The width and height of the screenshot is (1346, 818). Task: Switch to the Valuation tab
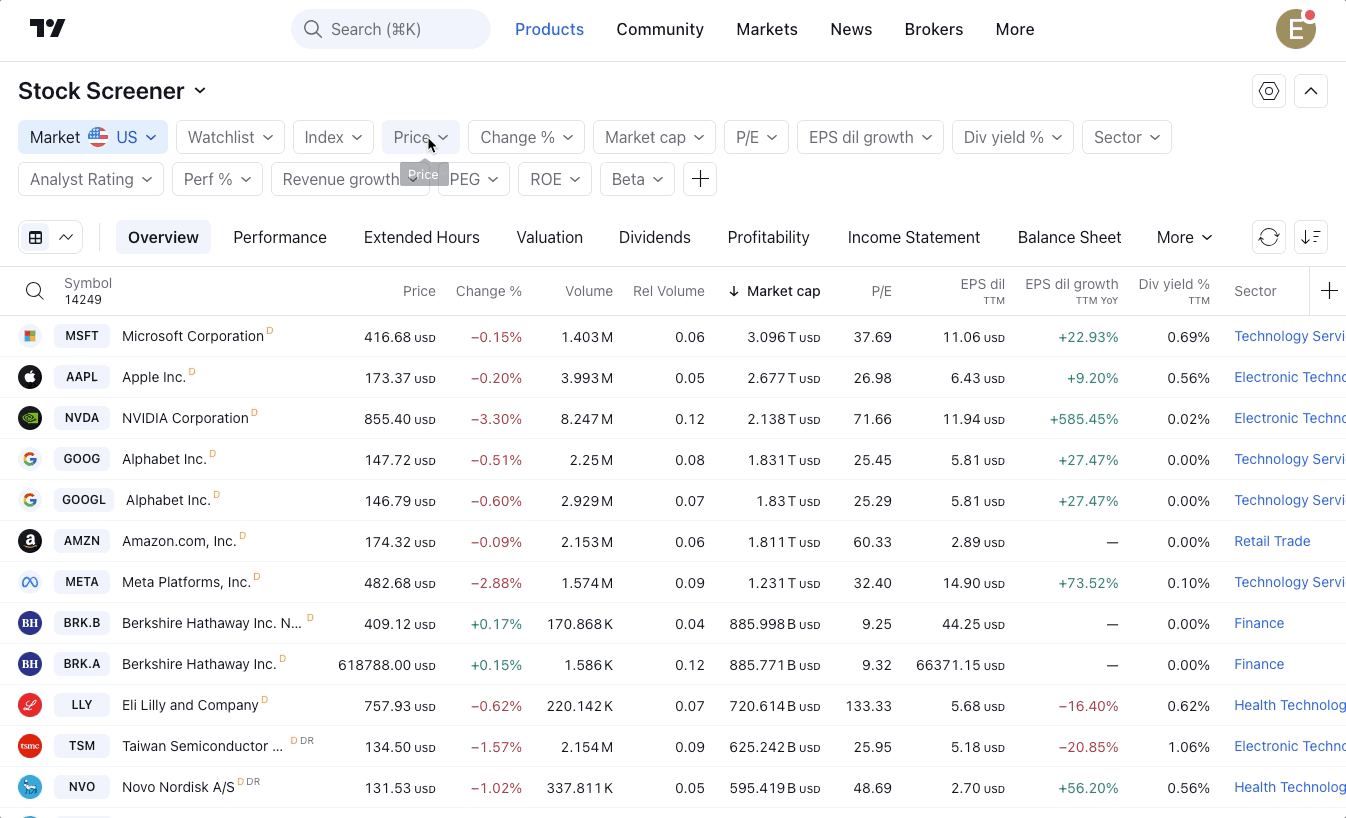(x=550, y=237)
